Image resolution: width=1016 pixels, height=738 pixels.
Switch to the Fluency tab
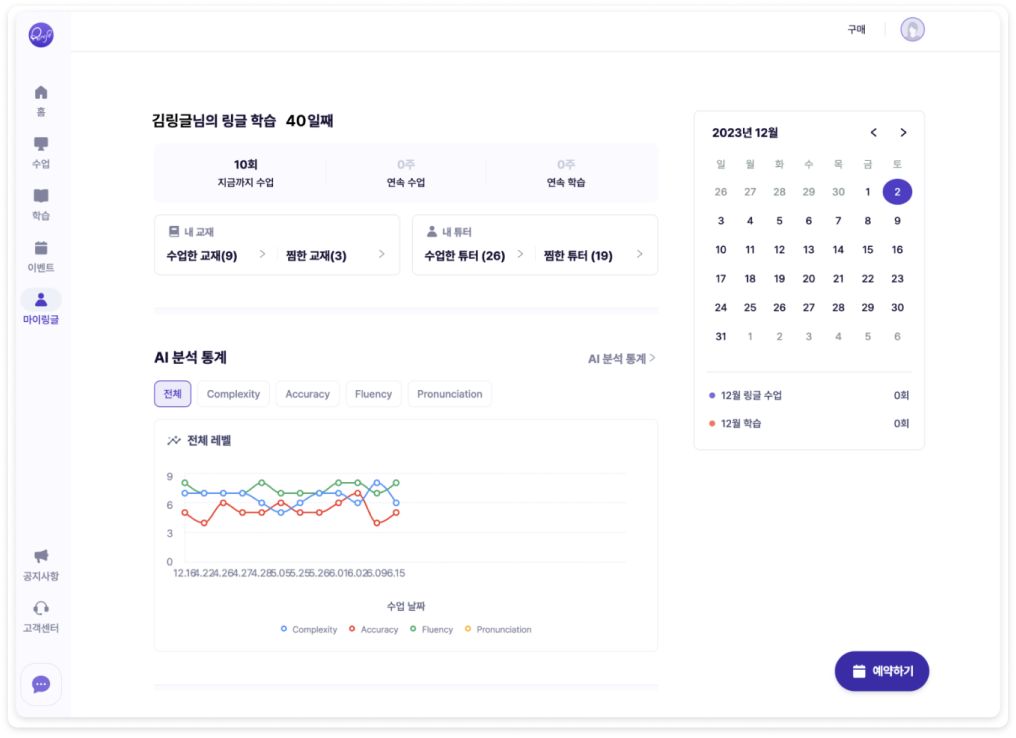(373, 394)
